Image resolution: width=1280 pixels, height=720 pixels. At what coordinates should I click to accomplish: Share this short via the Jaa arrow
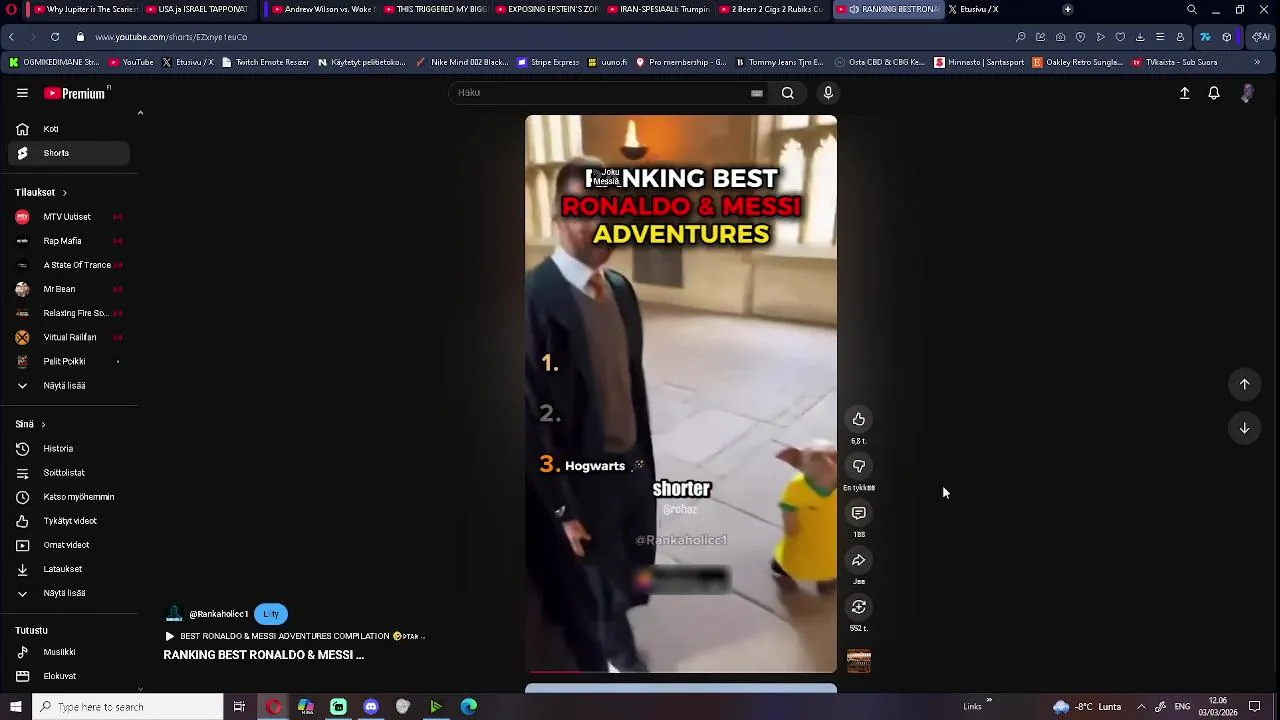pos(859,560)
